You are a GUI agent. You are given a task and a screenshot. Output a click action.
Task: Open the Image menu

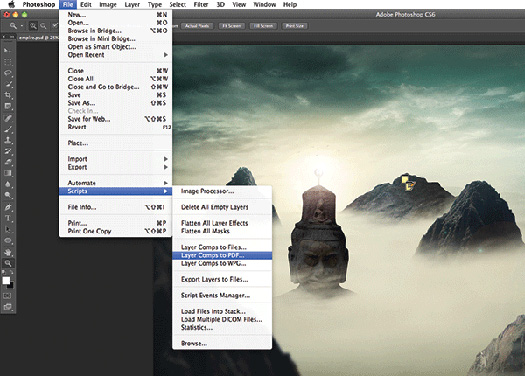tap(108, 4)
